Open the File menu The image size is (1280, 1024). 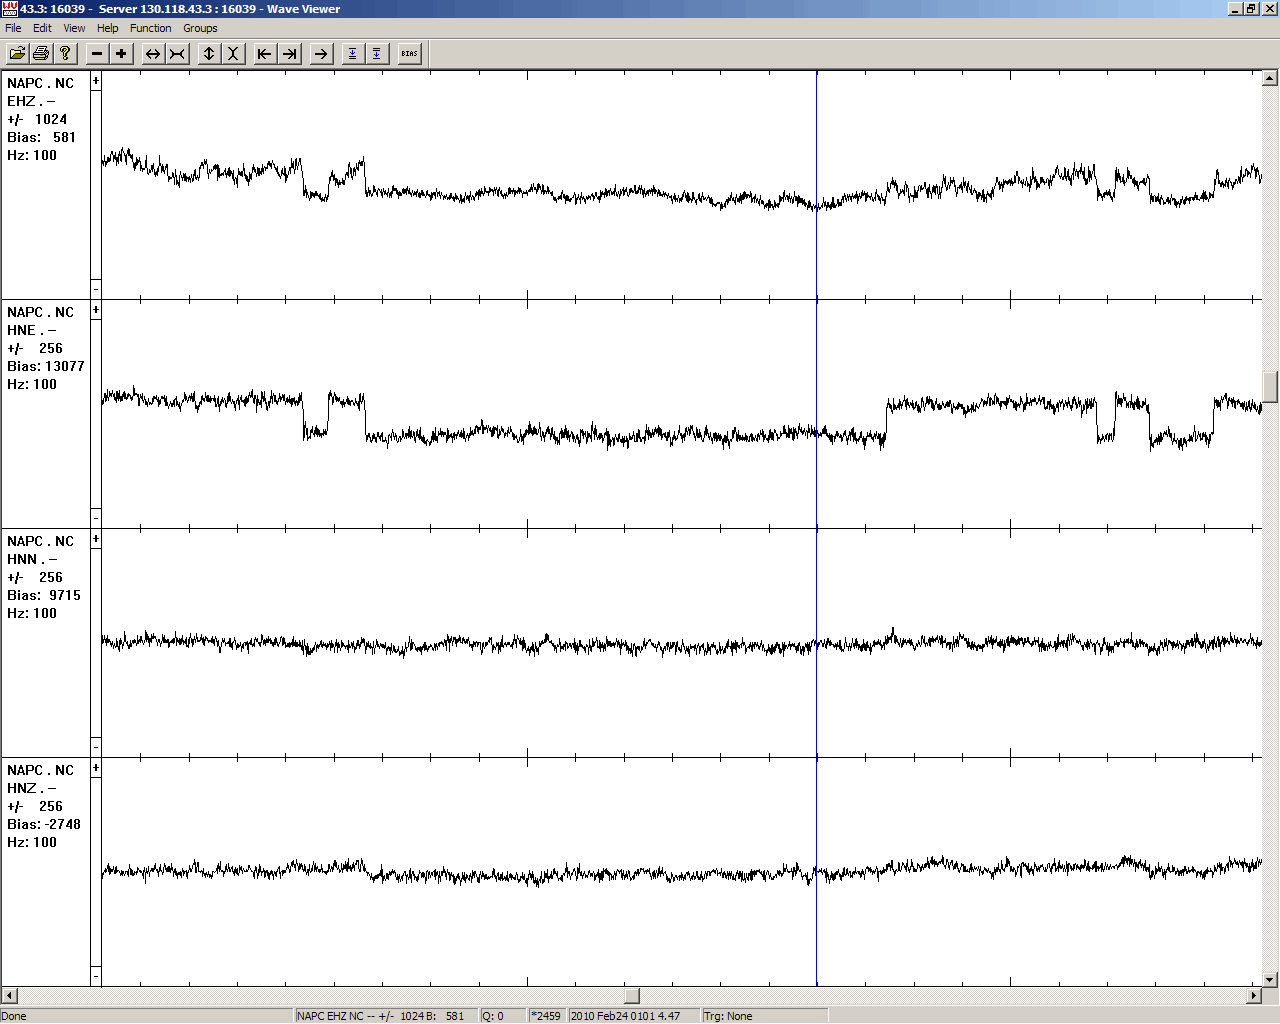tap(13, 28)
